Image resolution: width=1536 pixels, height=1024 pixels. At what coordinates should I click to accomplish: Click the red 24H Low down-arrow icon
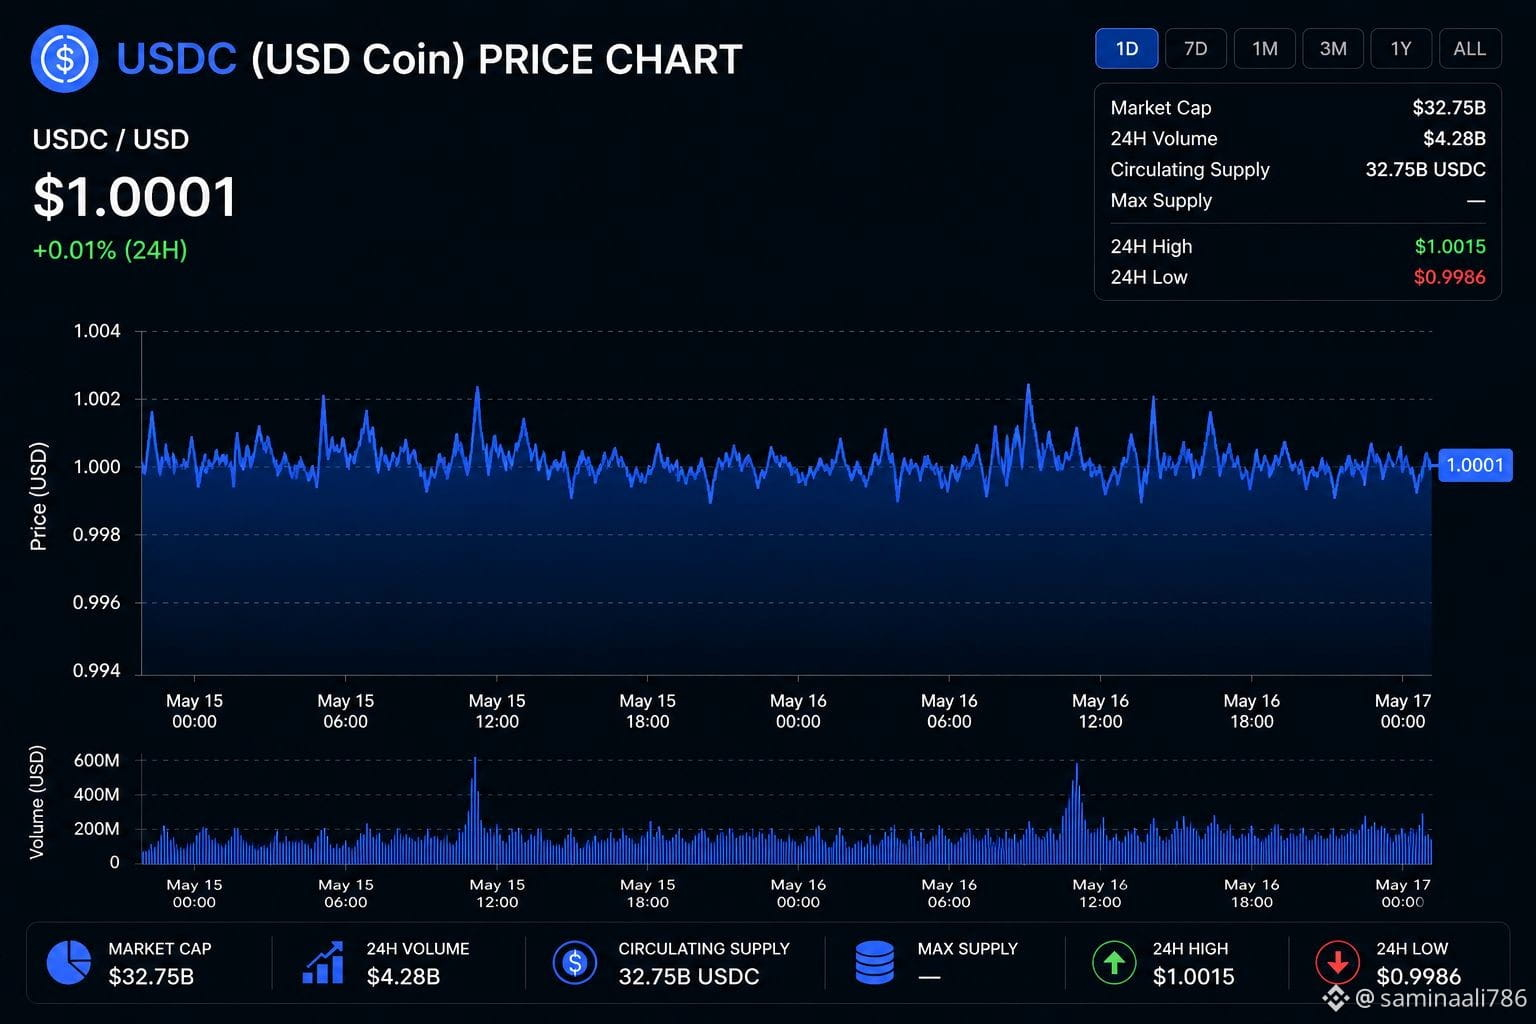point(1337,963)
